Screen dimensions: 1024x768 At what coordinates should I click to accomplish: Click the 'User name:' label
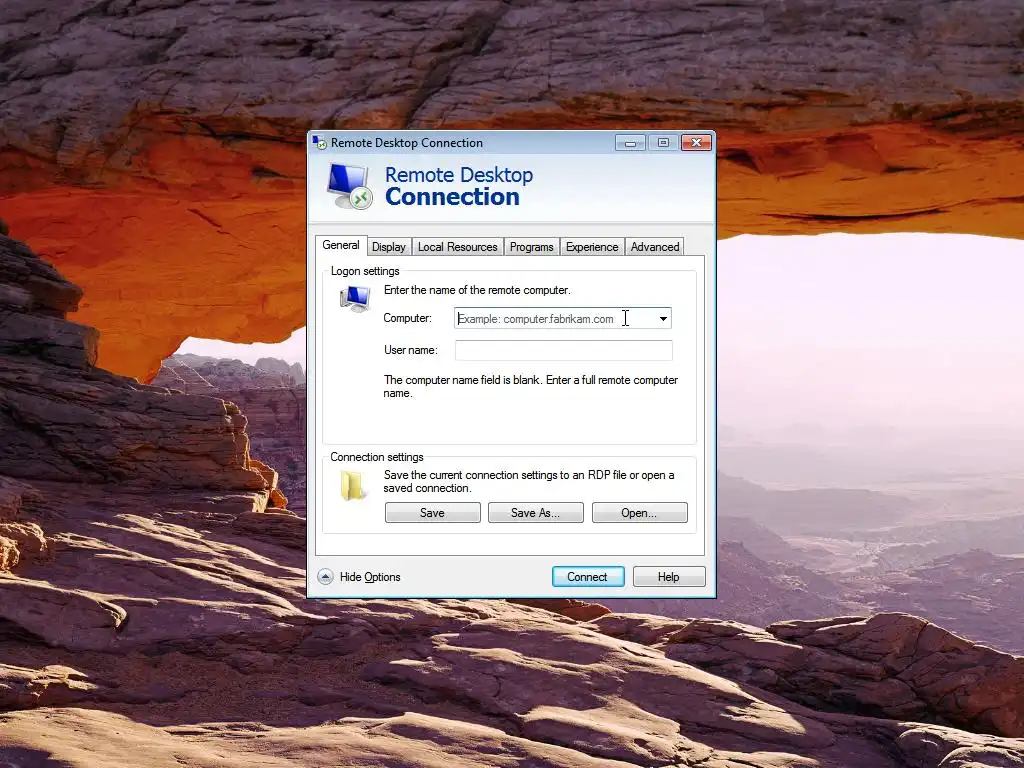[410, 350]
